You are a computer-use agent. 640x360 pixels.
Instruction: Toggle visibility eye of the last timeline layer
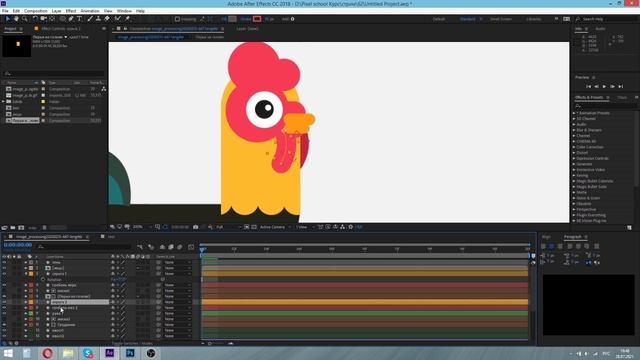(x=4, y=336)
